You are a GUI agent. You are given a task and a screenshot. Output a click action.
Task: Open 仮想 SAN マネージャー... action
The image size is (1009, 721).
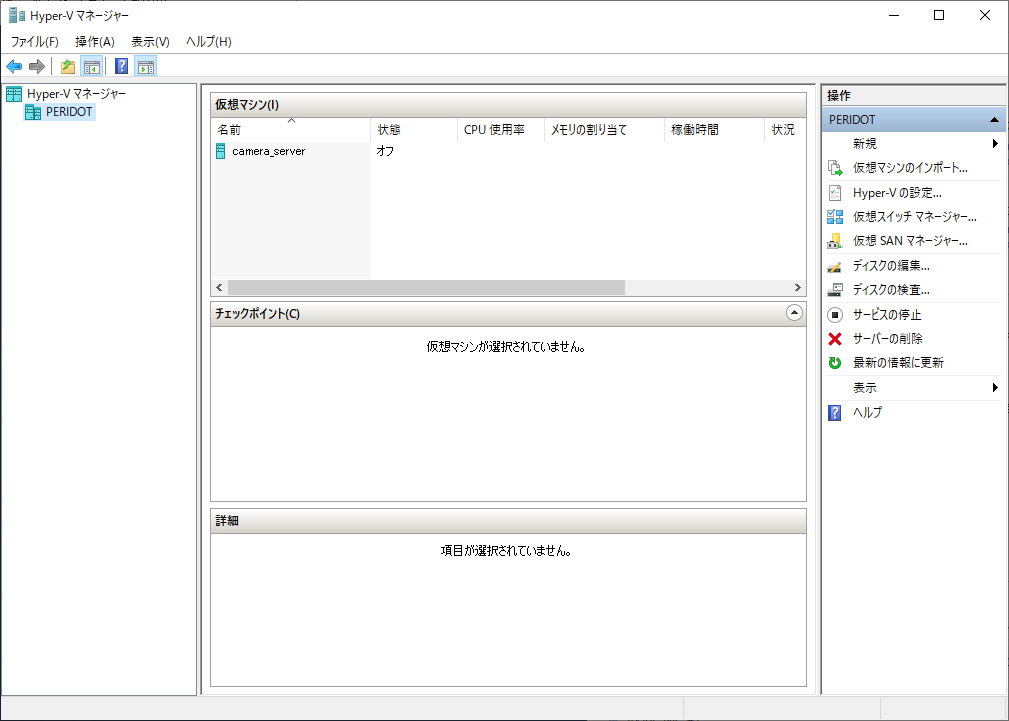coord(910,241)
